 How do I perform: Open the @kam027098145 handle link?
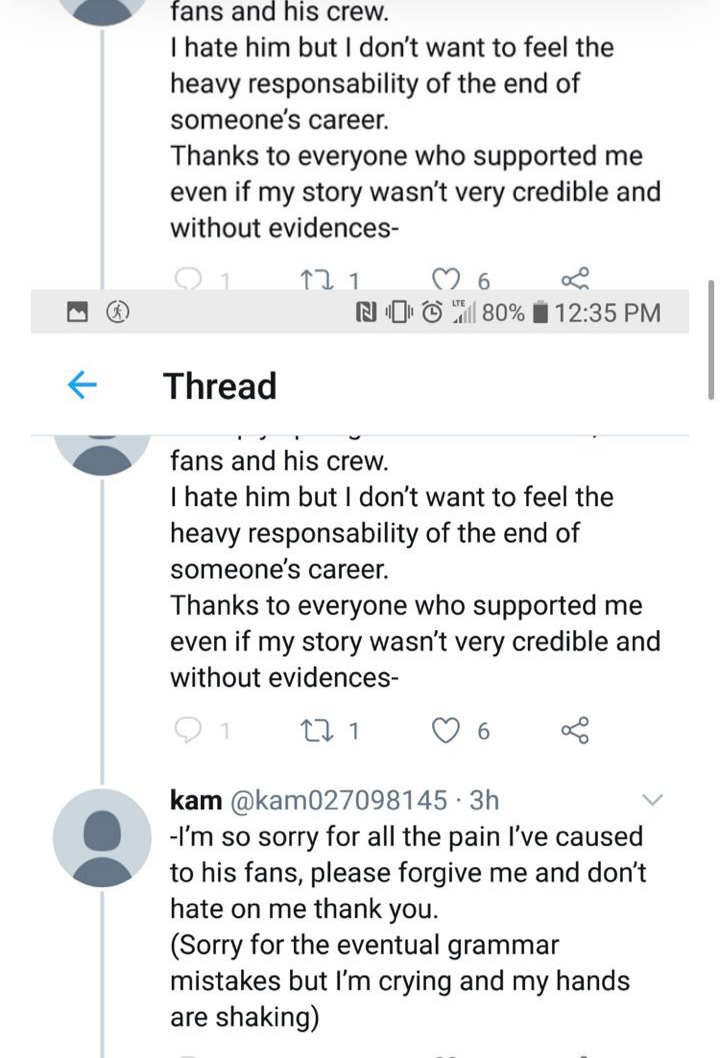pyautogui.click(x=339, y=801)
